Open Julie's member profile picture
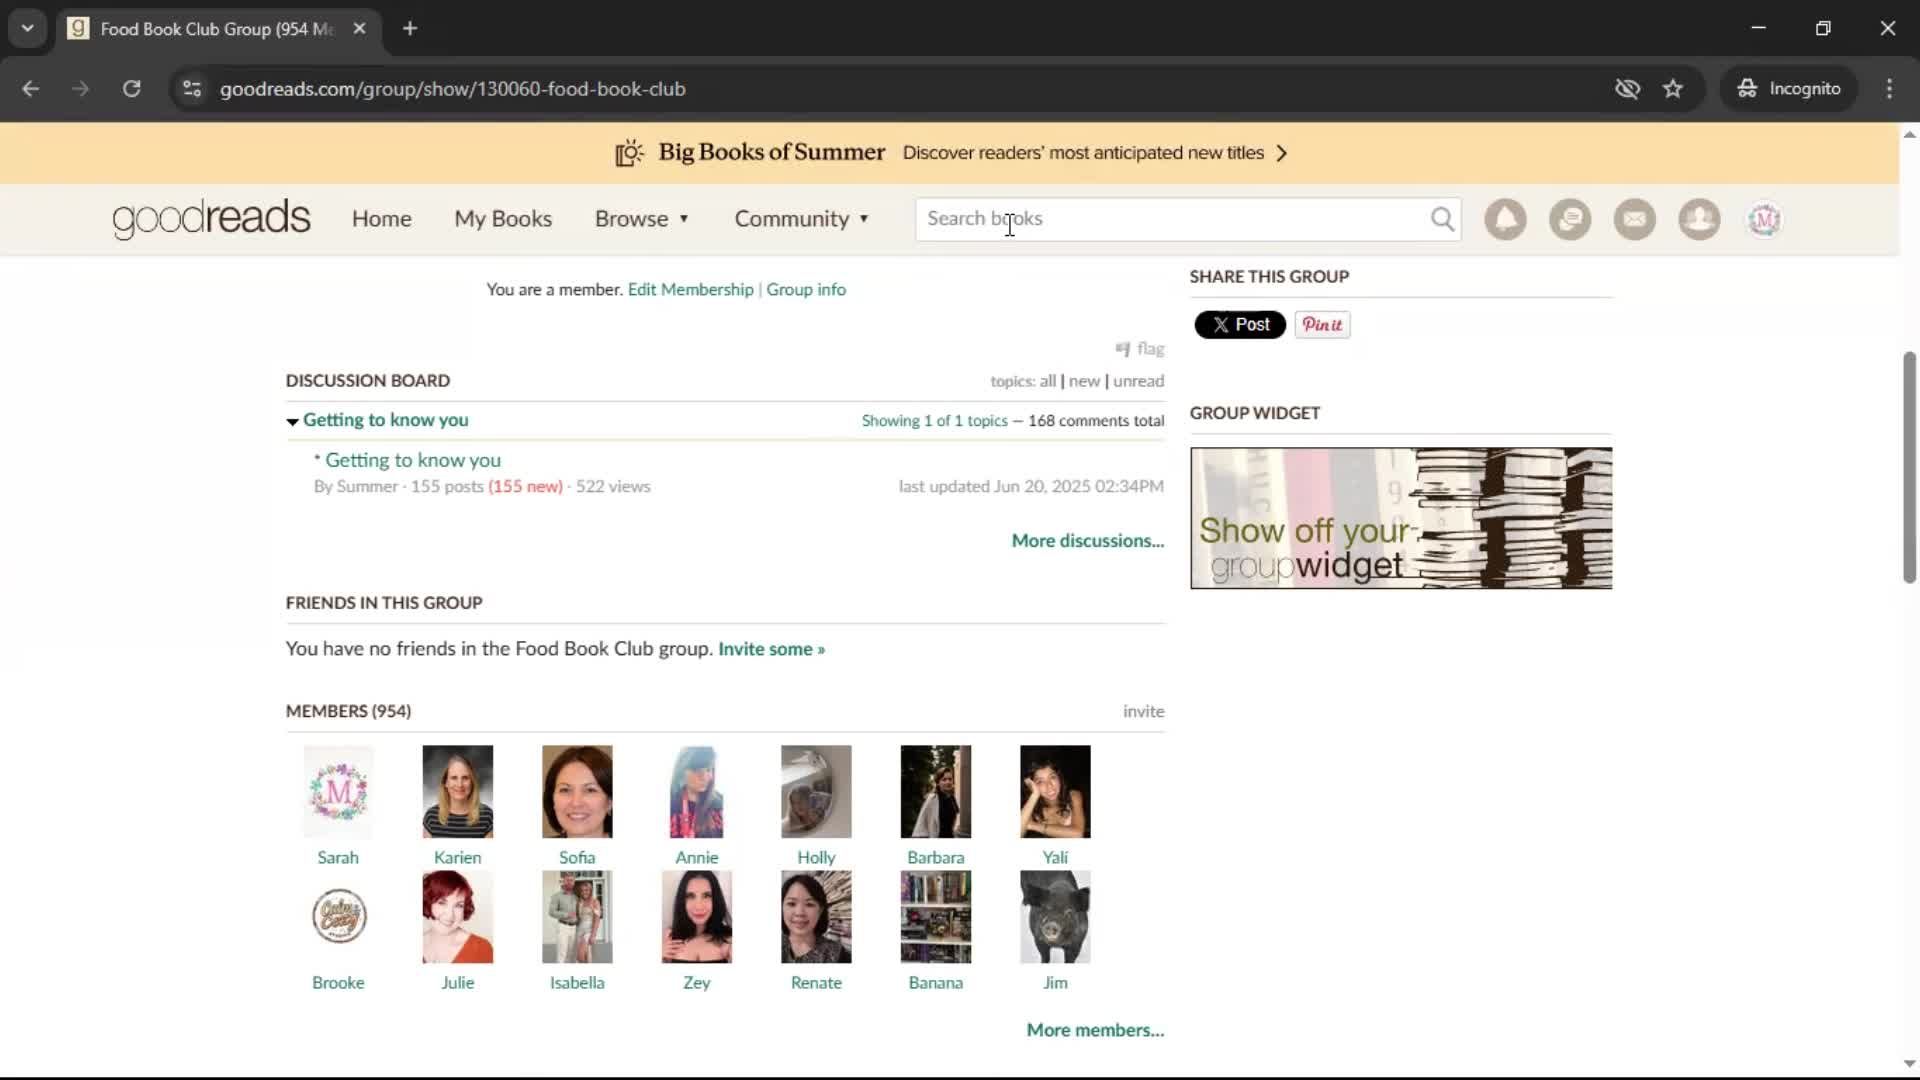This screenshot has height=1080, width=1920. coord(458,916)
